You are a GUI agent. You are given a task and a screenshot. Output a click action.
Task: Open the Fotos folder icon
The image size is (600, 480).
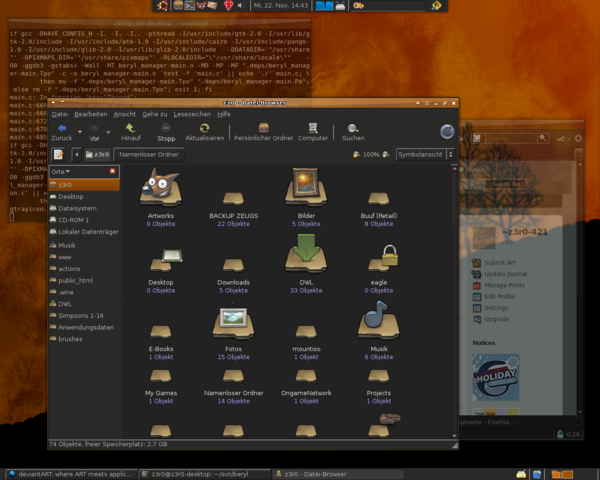pyautogui.click(x=233, y=322)
